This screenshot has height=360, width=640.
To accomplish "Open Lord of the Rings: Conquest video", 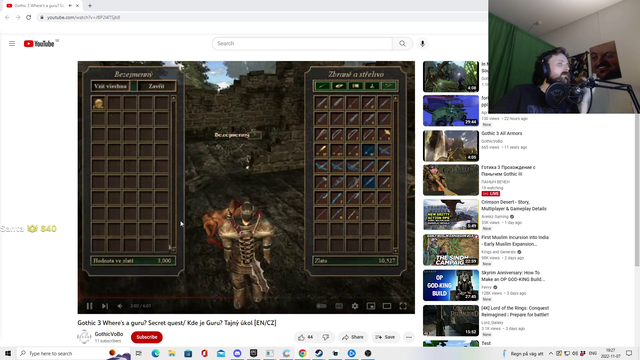I will 515,311.
